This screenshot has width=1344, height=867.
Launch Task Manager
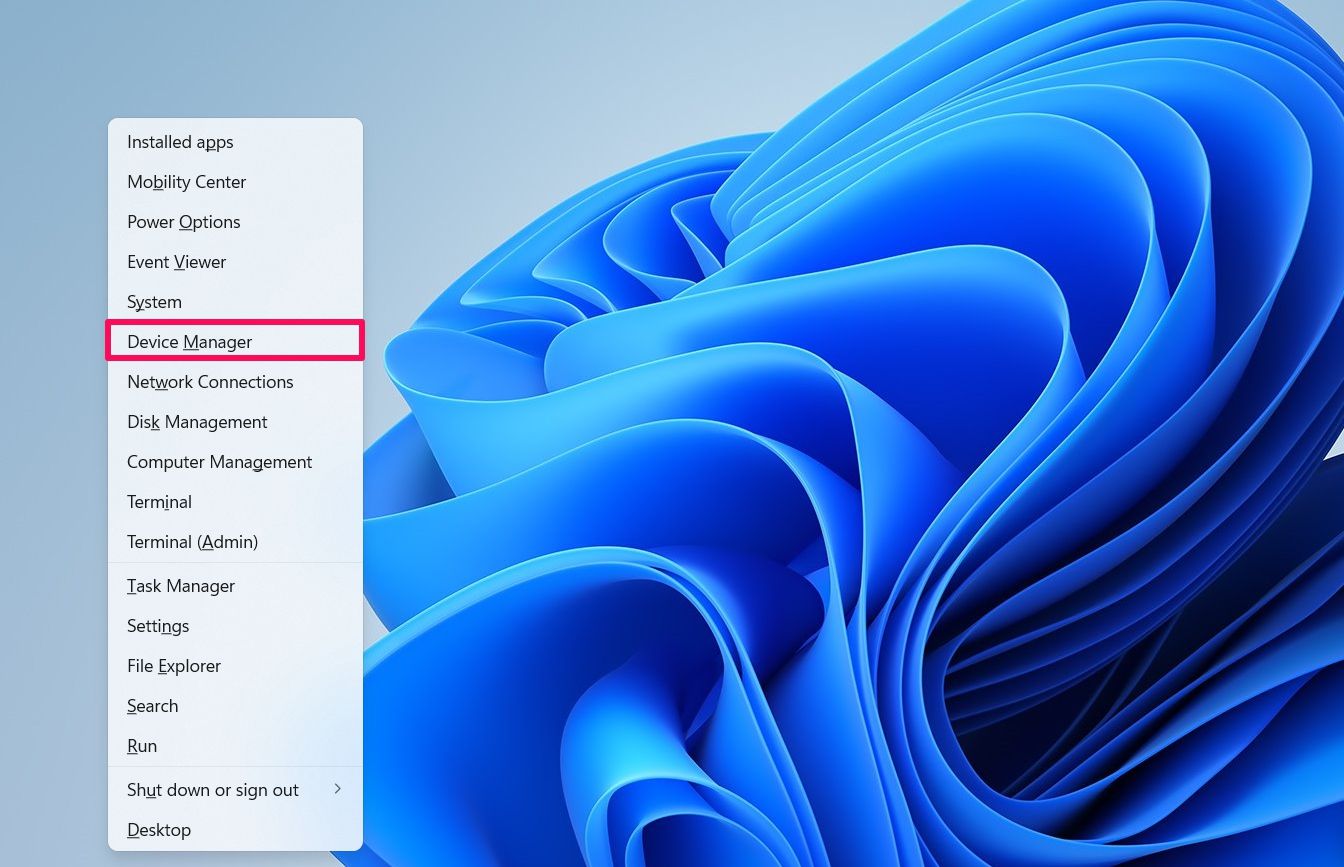181,585
